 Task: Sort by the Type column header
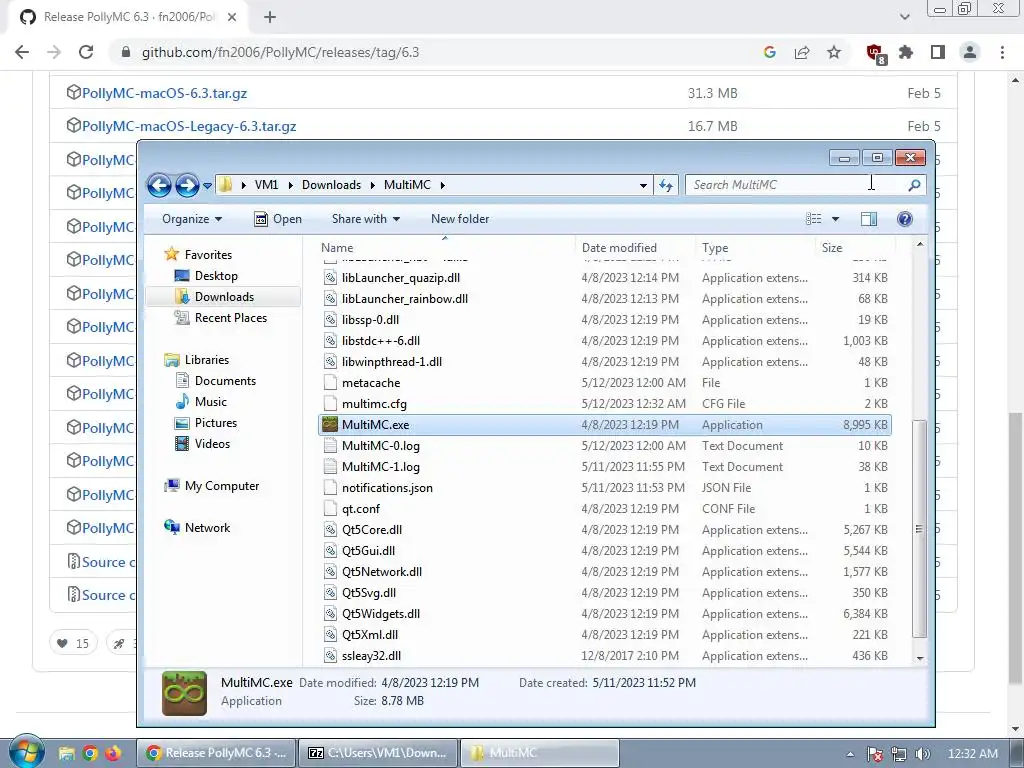(715, 248)
